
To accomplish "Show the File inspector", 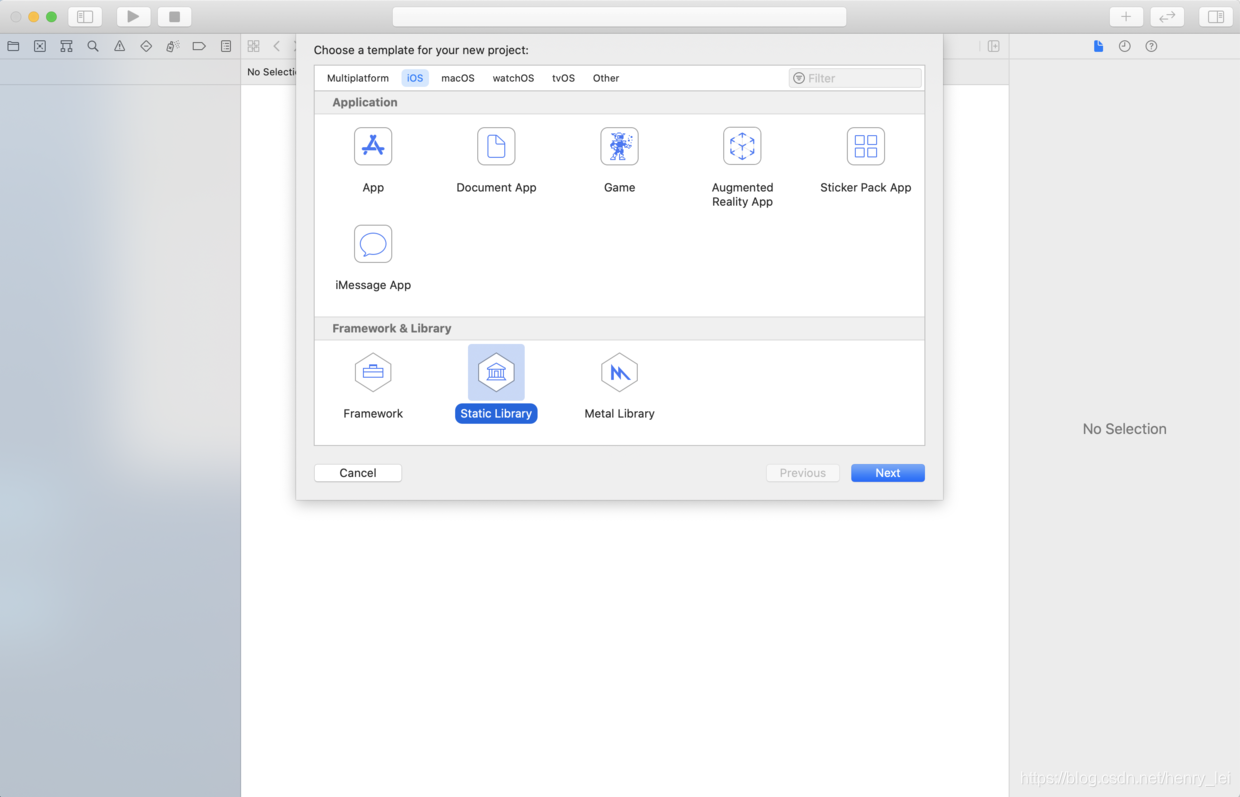I will [x=1098, y=46].
